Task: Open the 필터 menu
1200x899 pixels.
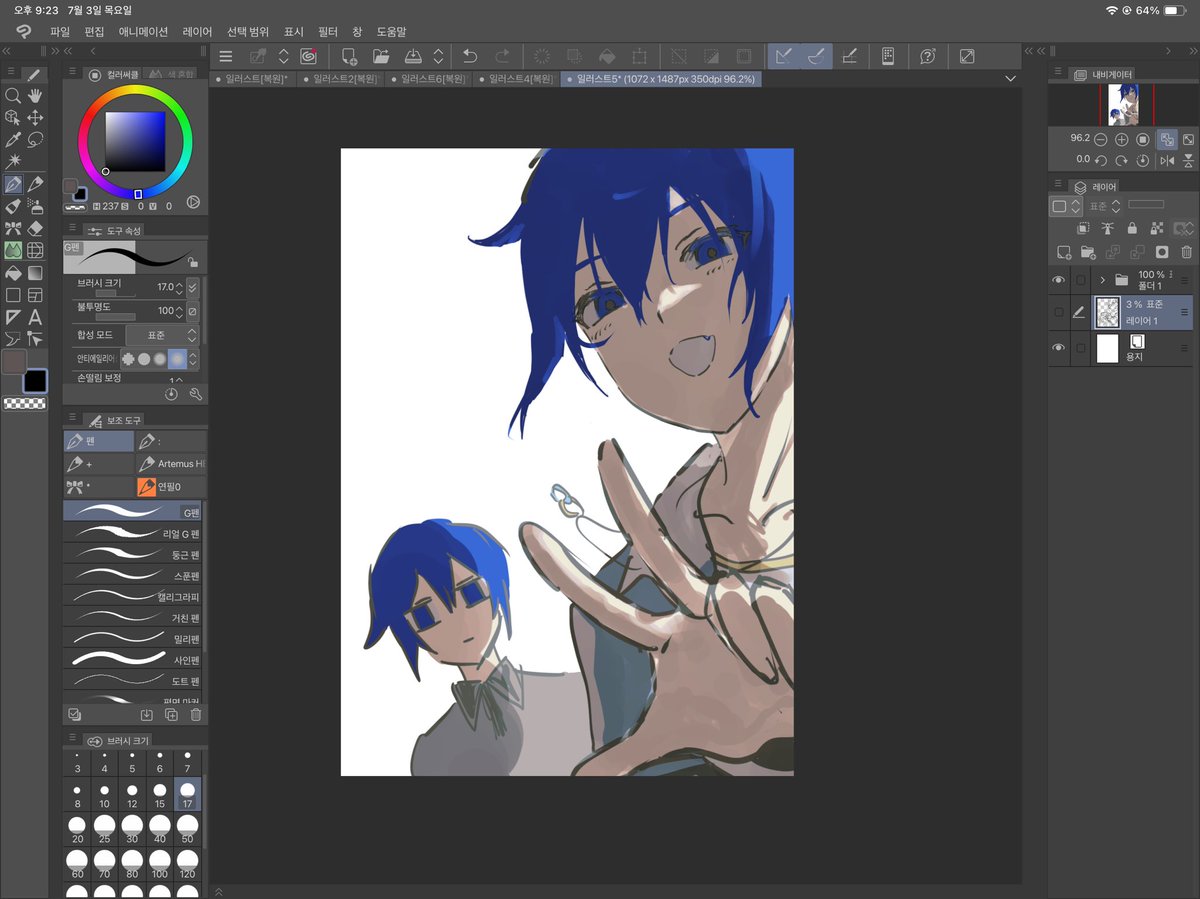Action: [x=328, y=32]
